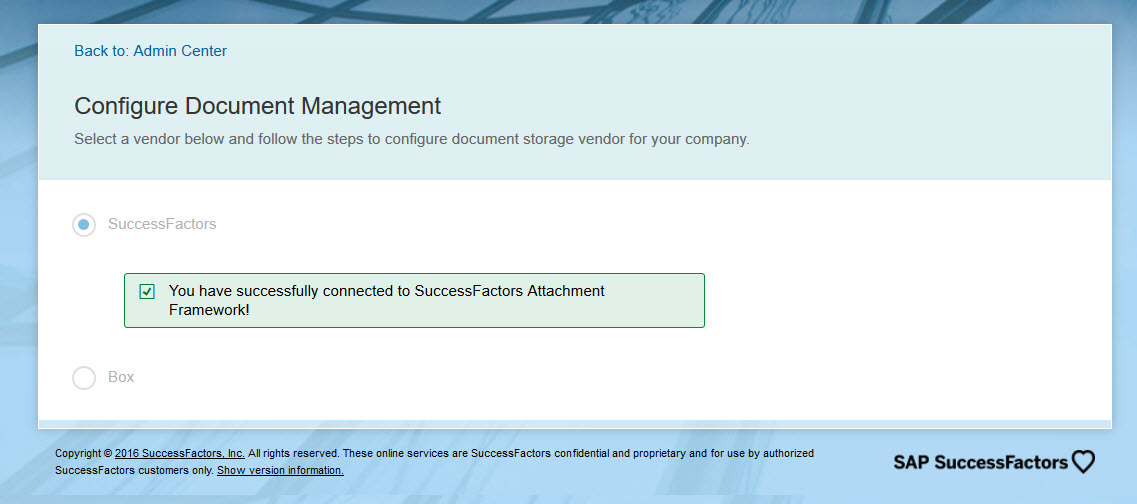The height and width of the screenshot is (504, 1137).
Task: Open the 2016 SuccessFactors, Inc. link
Action: coord(180,453)
